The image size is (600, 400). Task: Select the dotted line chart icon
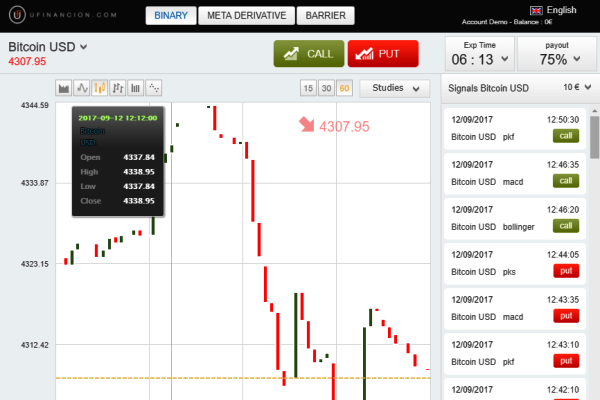pyautogui.click(x=153, y=88)
